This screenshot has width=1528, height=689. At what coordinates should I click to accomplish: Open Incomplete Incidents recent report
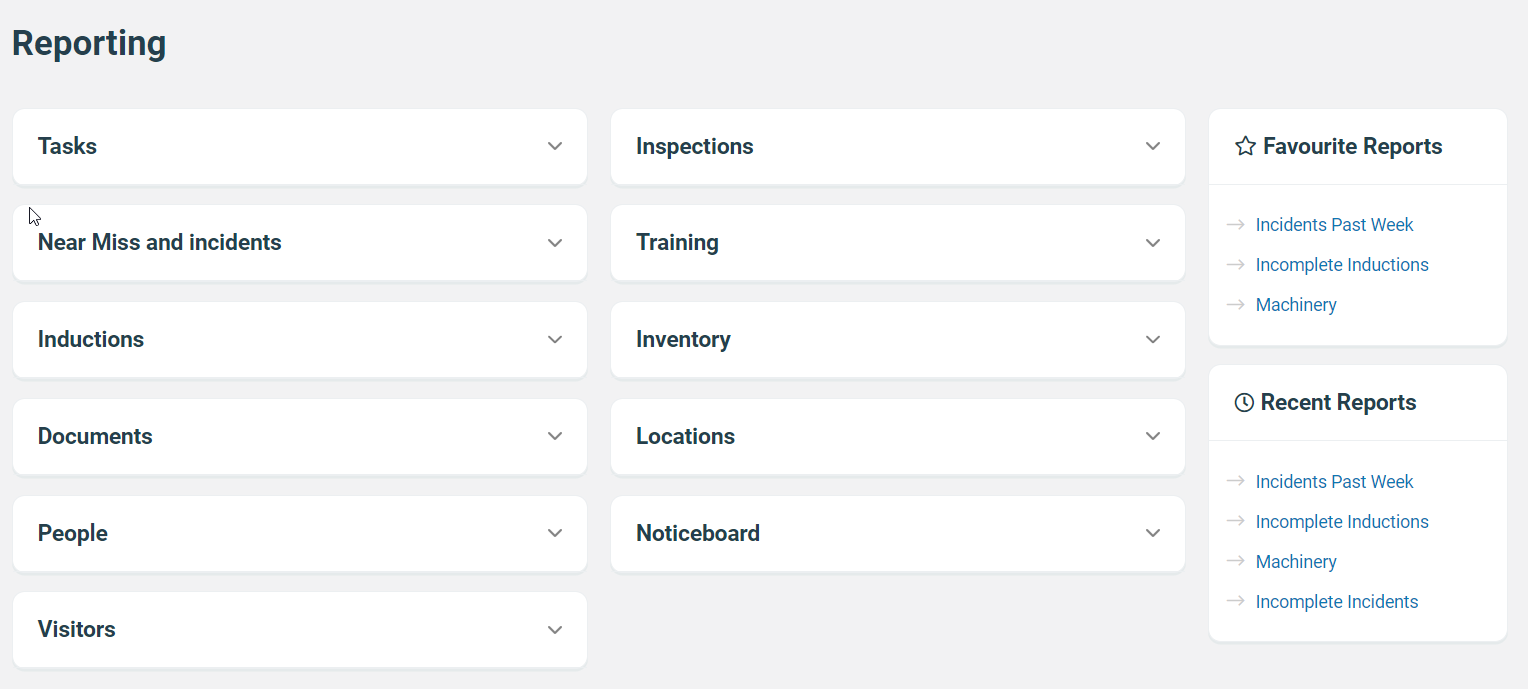(x=1337, y=602)
